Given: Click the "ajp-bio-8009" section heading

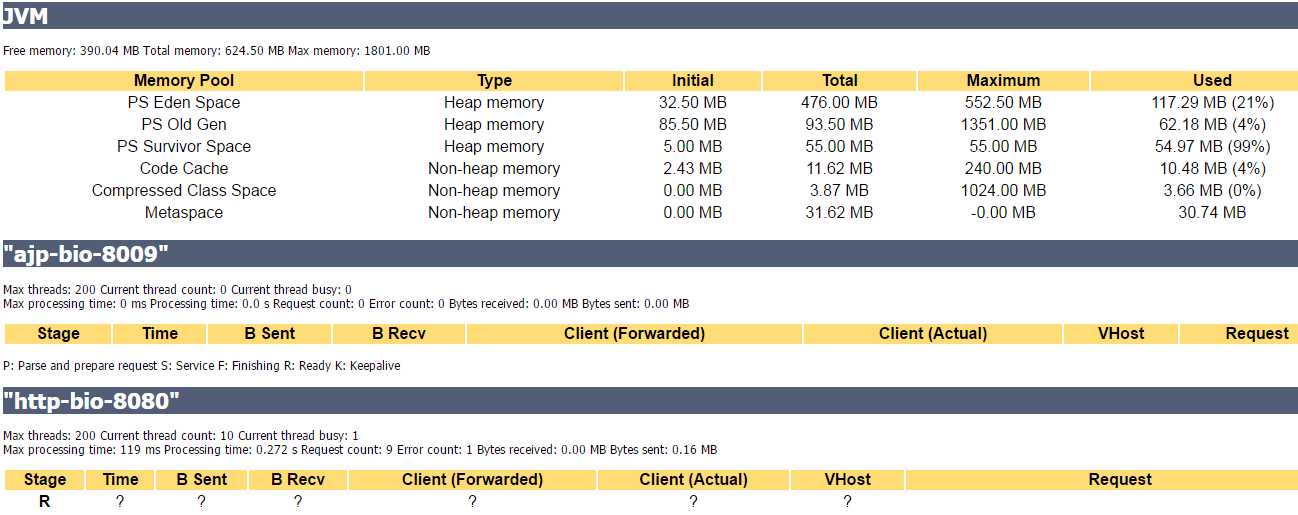Looking at the screenshot, I should [85, 254].
